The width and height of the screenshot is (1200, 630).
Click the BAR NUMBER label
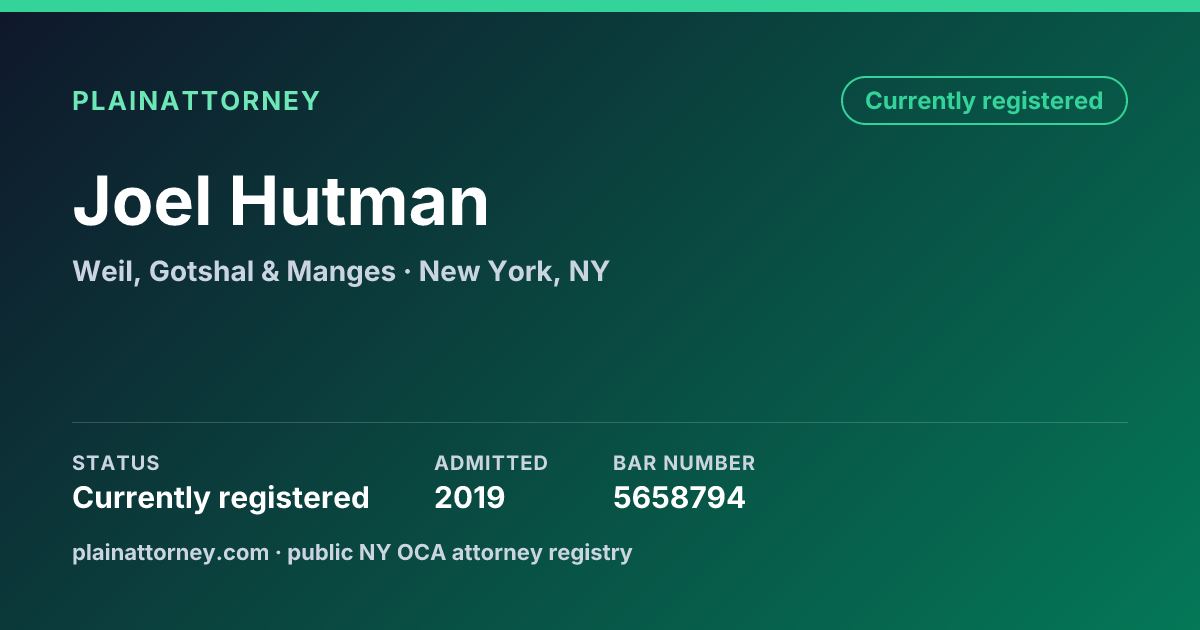click(684, 463)
